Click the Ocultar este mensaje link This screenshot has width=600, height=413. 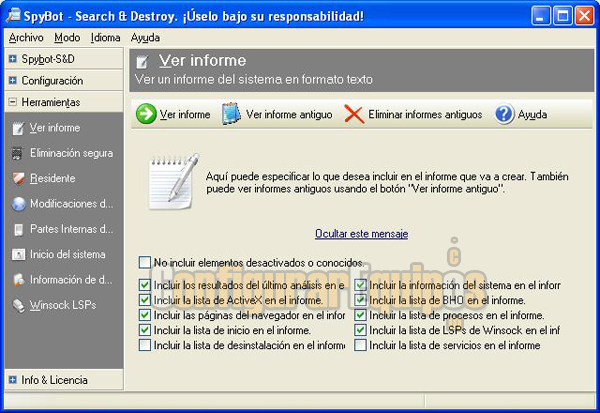coord(362,233)
